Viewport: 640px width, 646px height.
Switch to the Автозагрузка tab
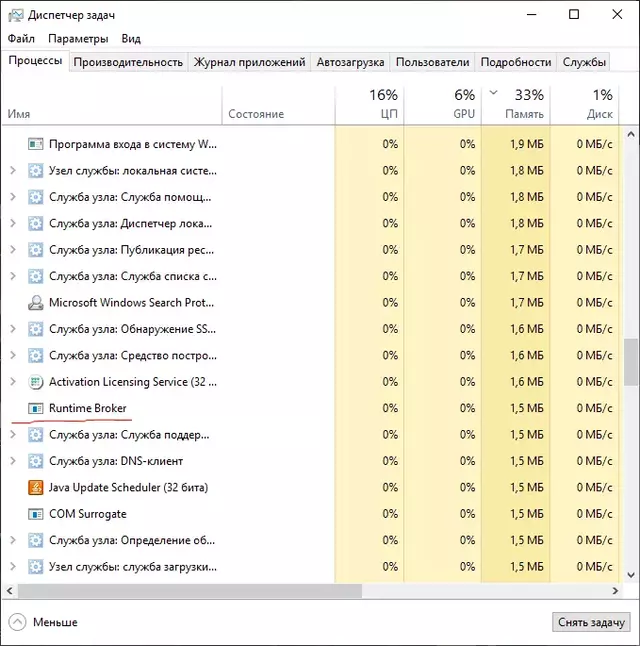350,62
